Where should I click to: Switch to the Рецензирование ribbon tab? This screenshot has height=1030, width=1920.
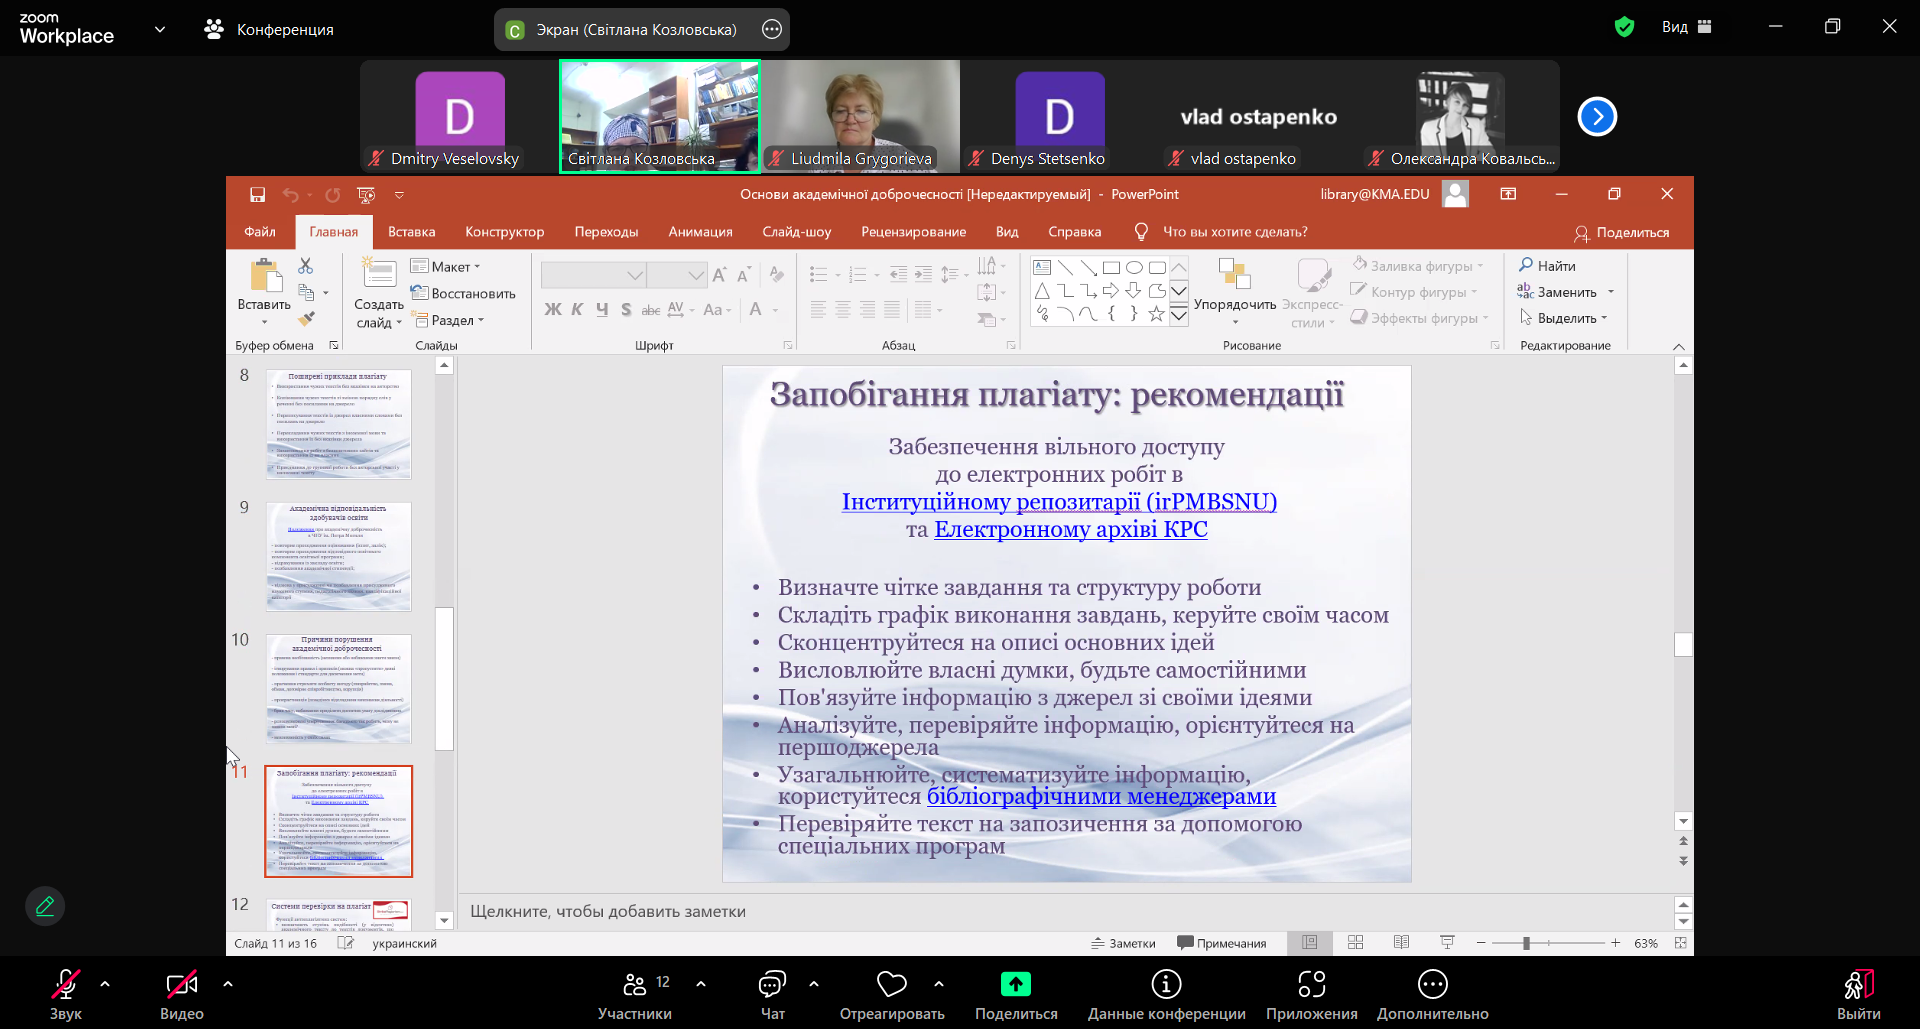(x=914, y=232)
